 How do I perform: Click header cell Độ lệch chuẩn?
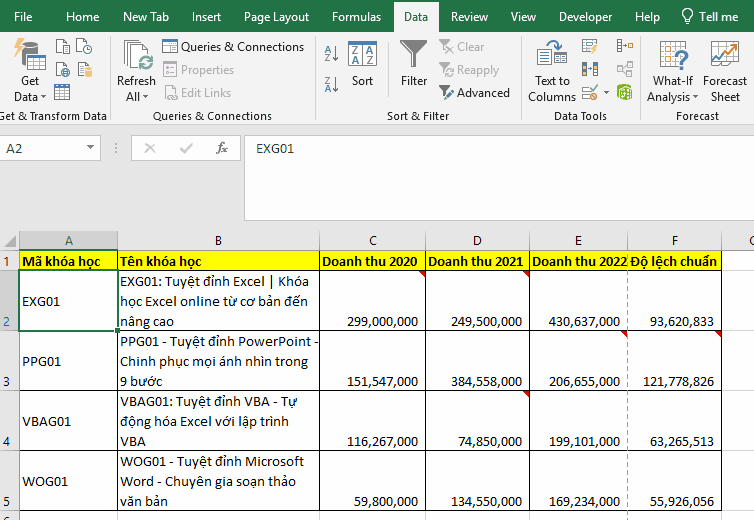(x=675, y=261)
